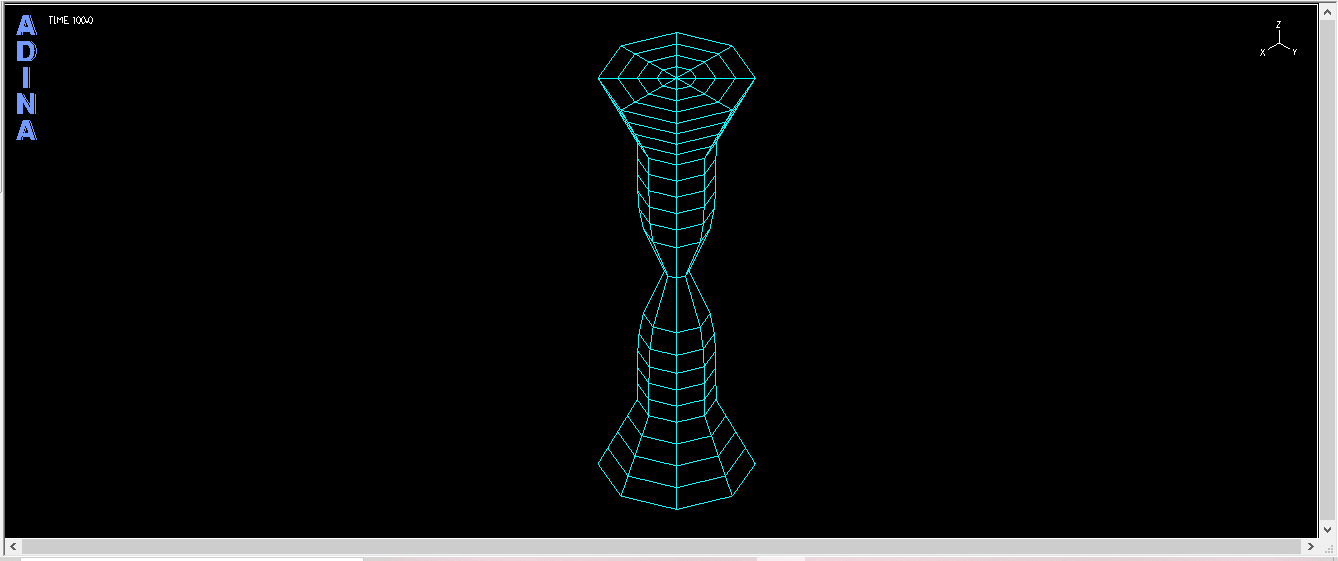The image size is (1338, 561).
Task: Click the horizontal scrollbar left arrow
Action: point(13,547)
